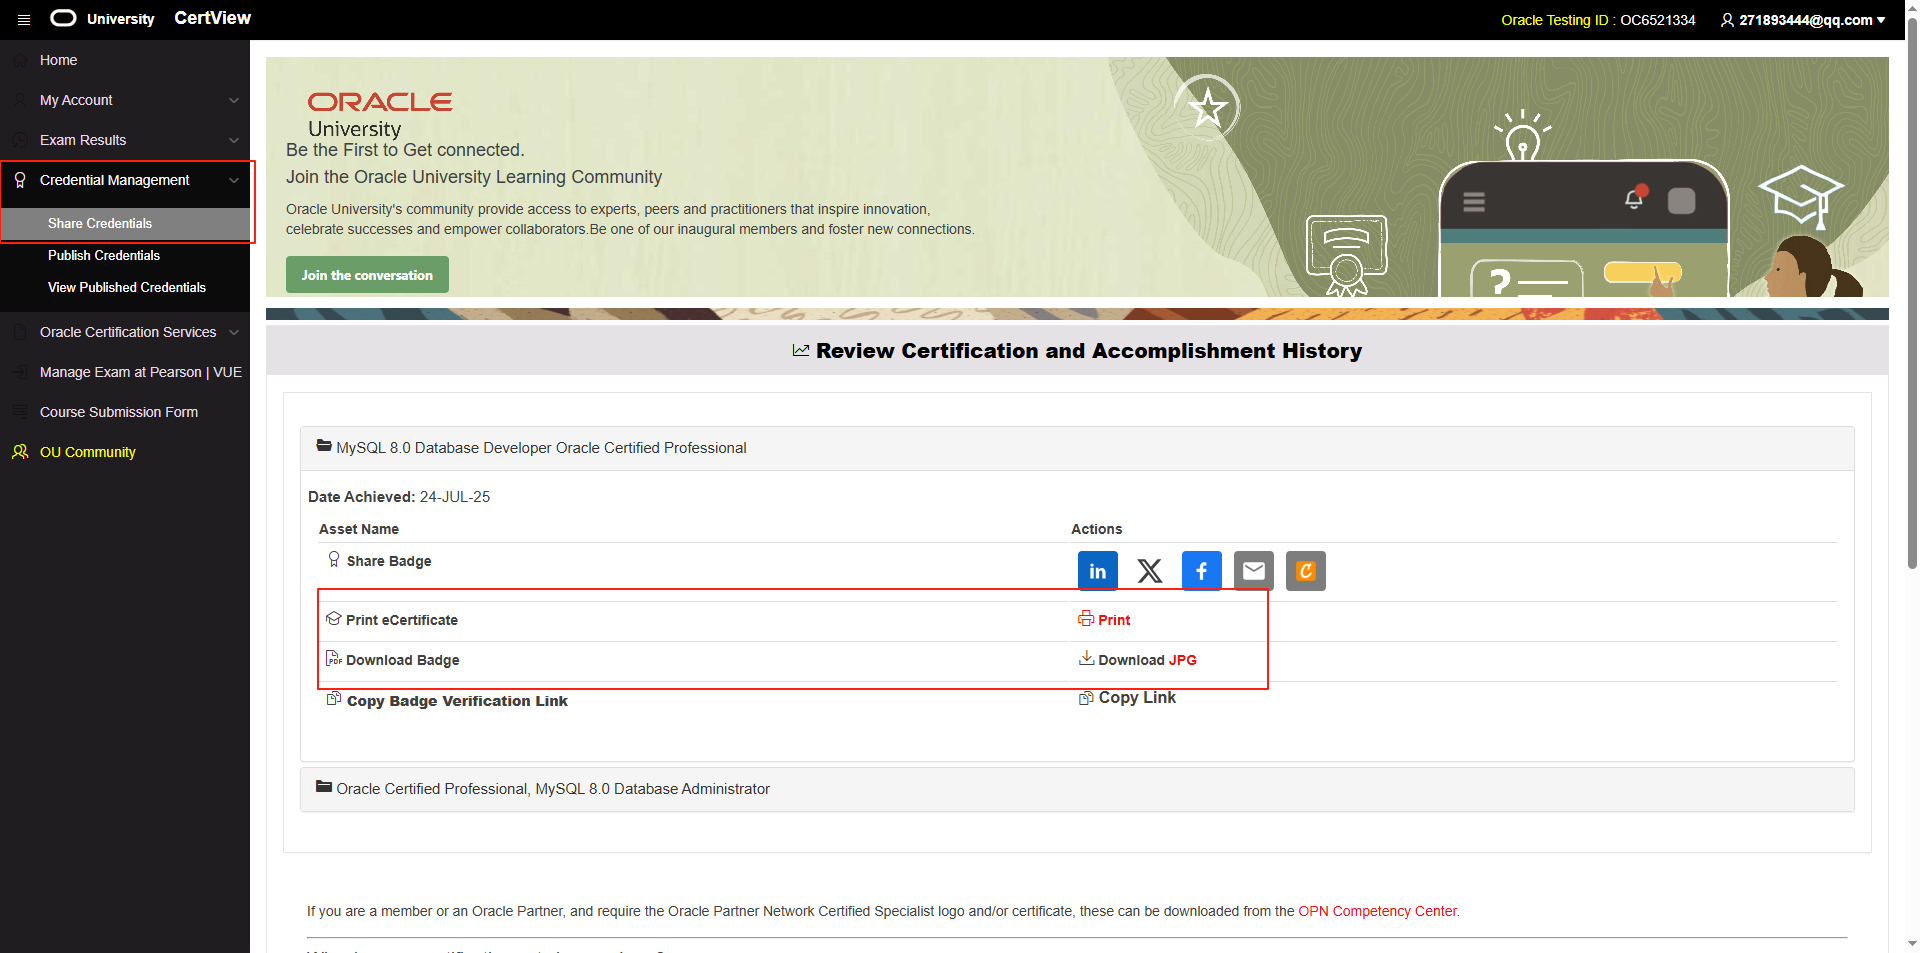Share badge on X (Twitter)

click(1150, 571)
